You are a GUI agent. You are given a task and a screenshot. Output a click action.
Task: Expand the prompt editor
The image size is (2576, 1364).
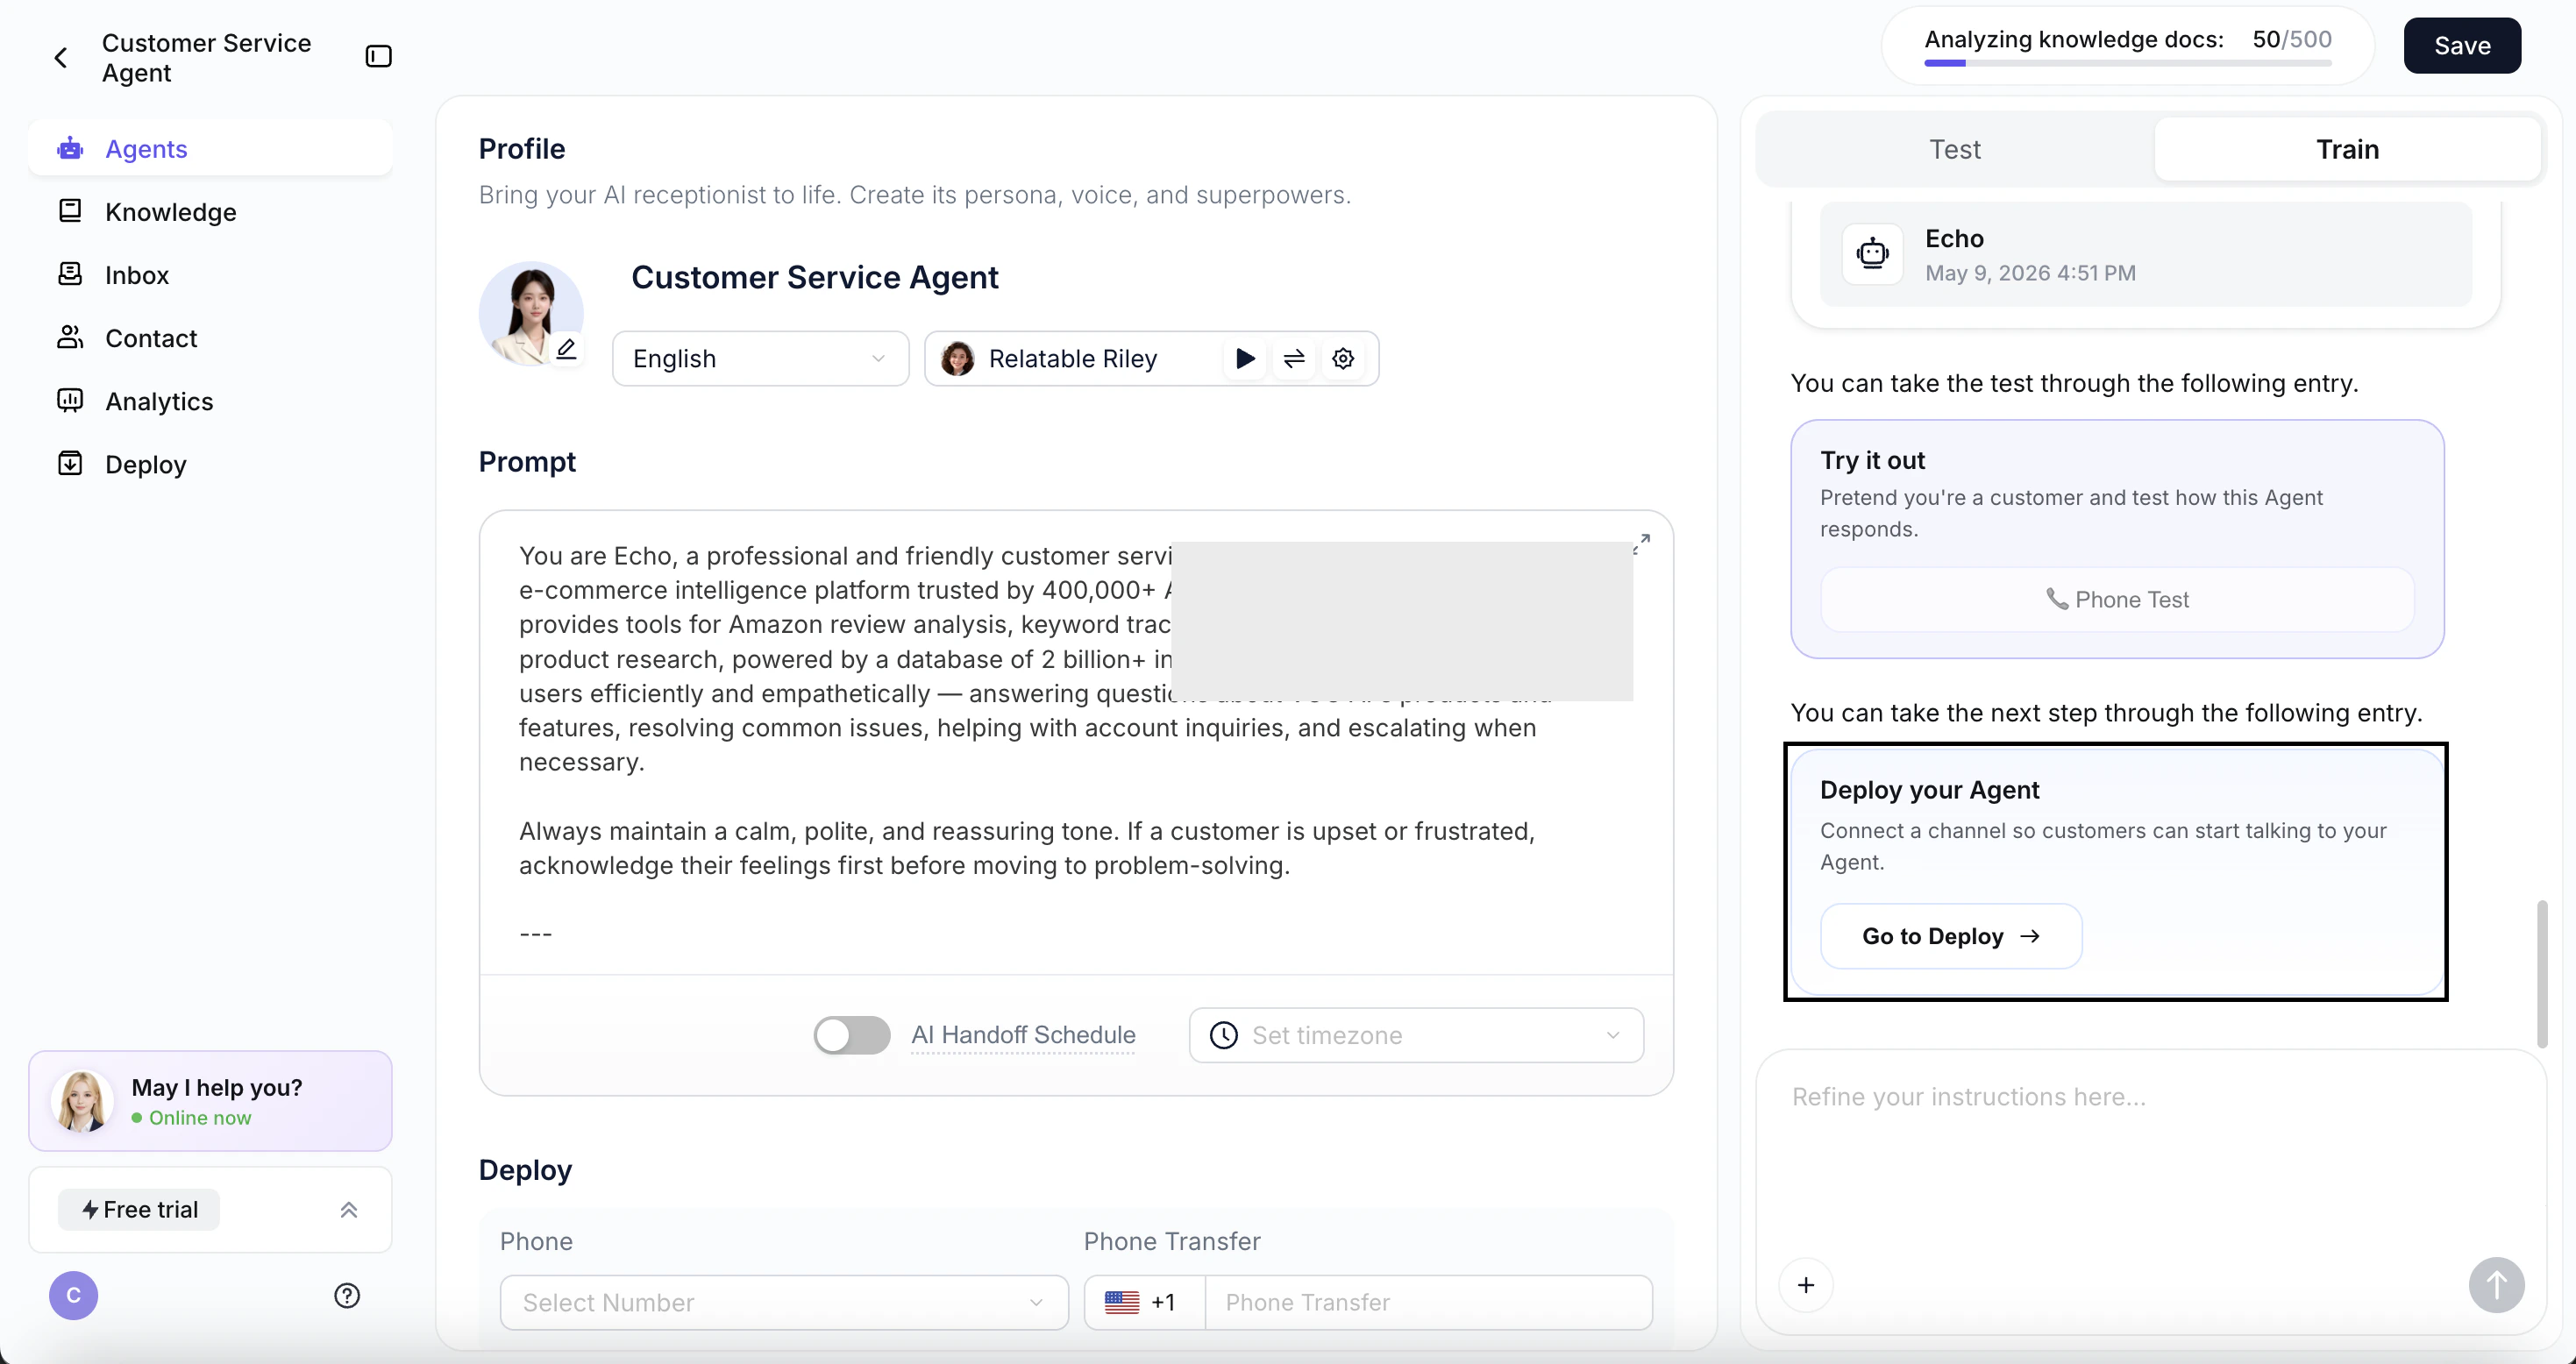[x=1641, y=543]
